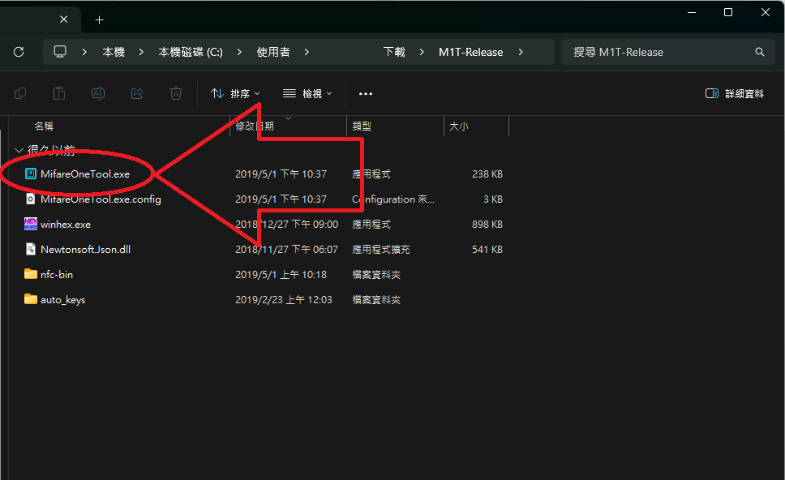
Task: Expand the chevron after 本機 breadcrumb
Action: pyautogui.click(x=141, y=52)
